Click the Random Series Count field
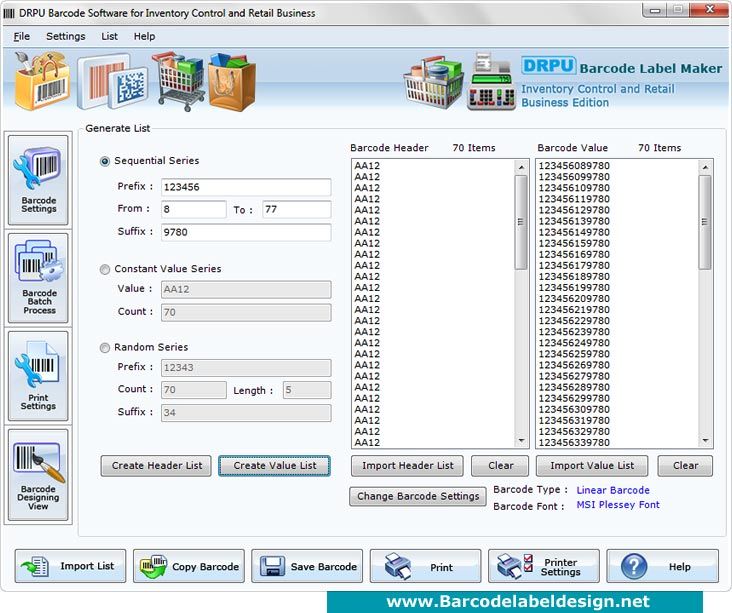 (194, 390)
